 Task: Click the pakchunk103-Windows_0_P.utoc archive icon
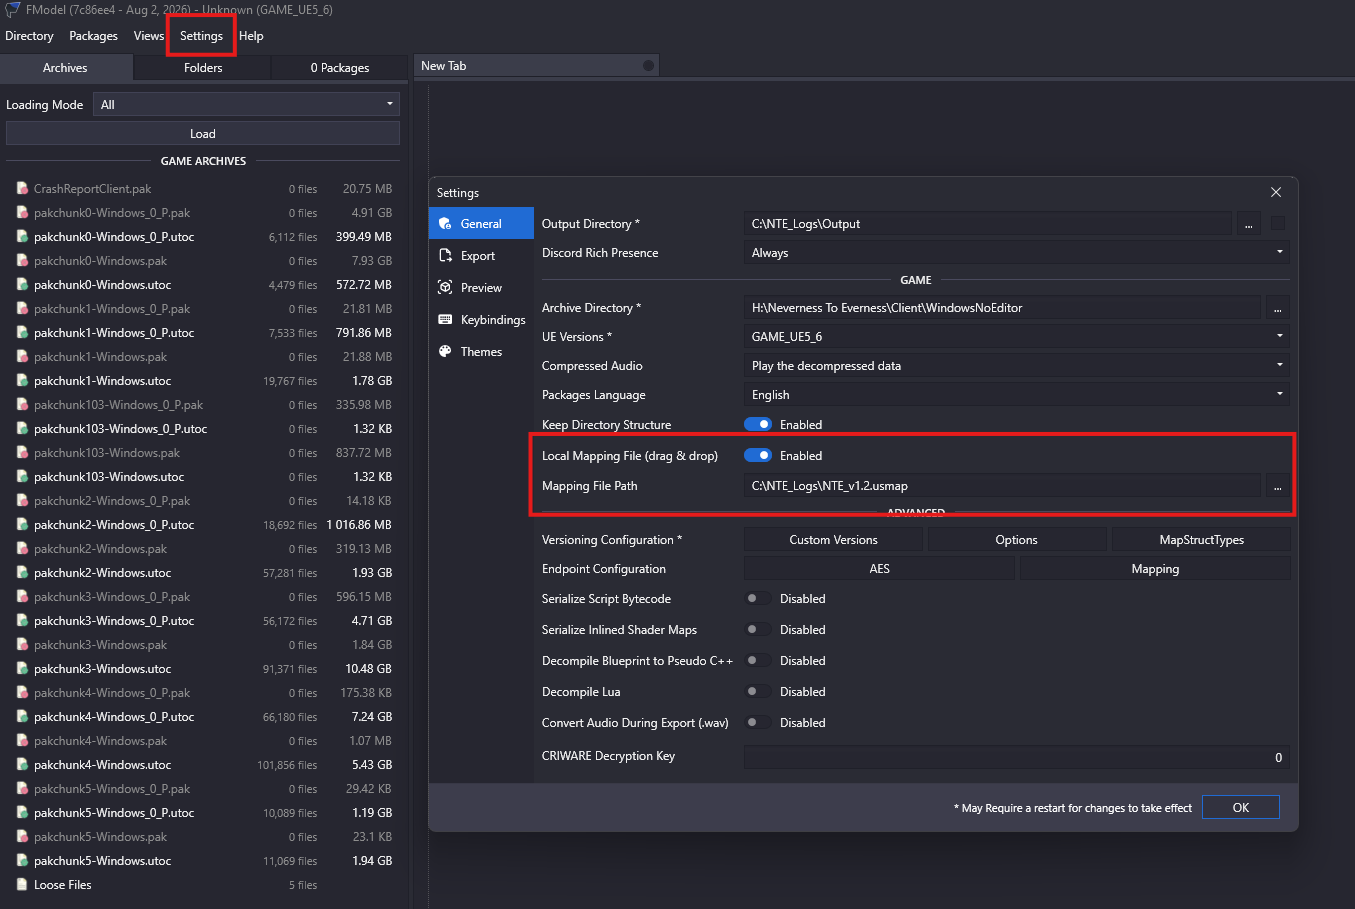[x=22, y=429]
